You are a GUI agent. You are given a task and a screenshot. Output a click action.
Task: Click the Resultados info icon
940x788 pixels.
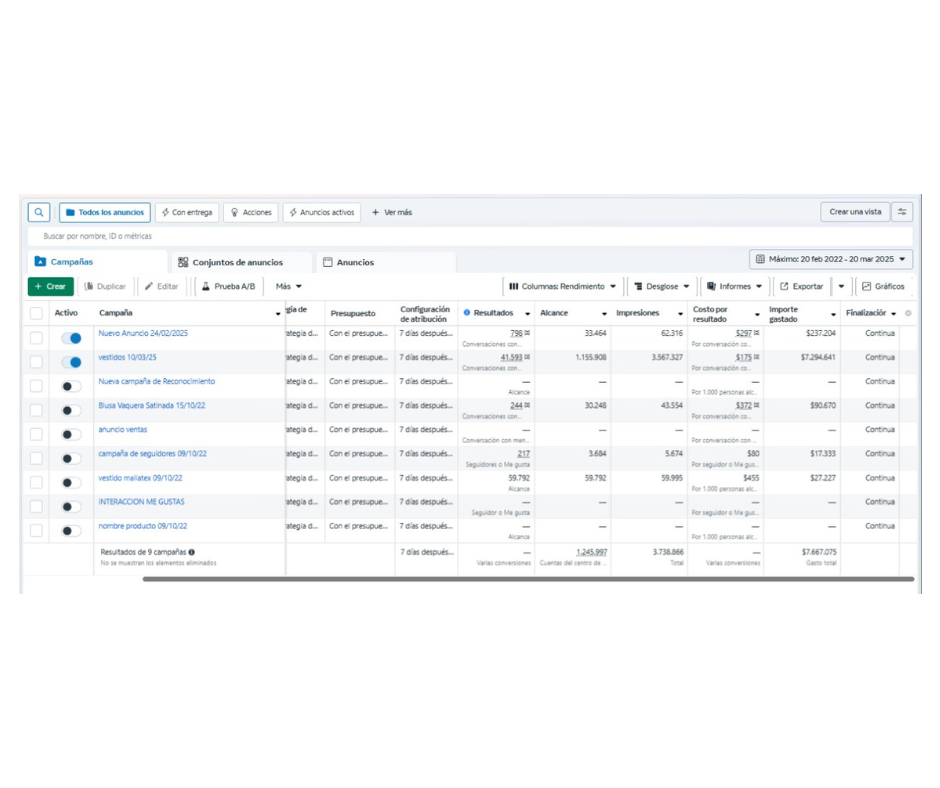pyautogui.click(x=467, y=313)
